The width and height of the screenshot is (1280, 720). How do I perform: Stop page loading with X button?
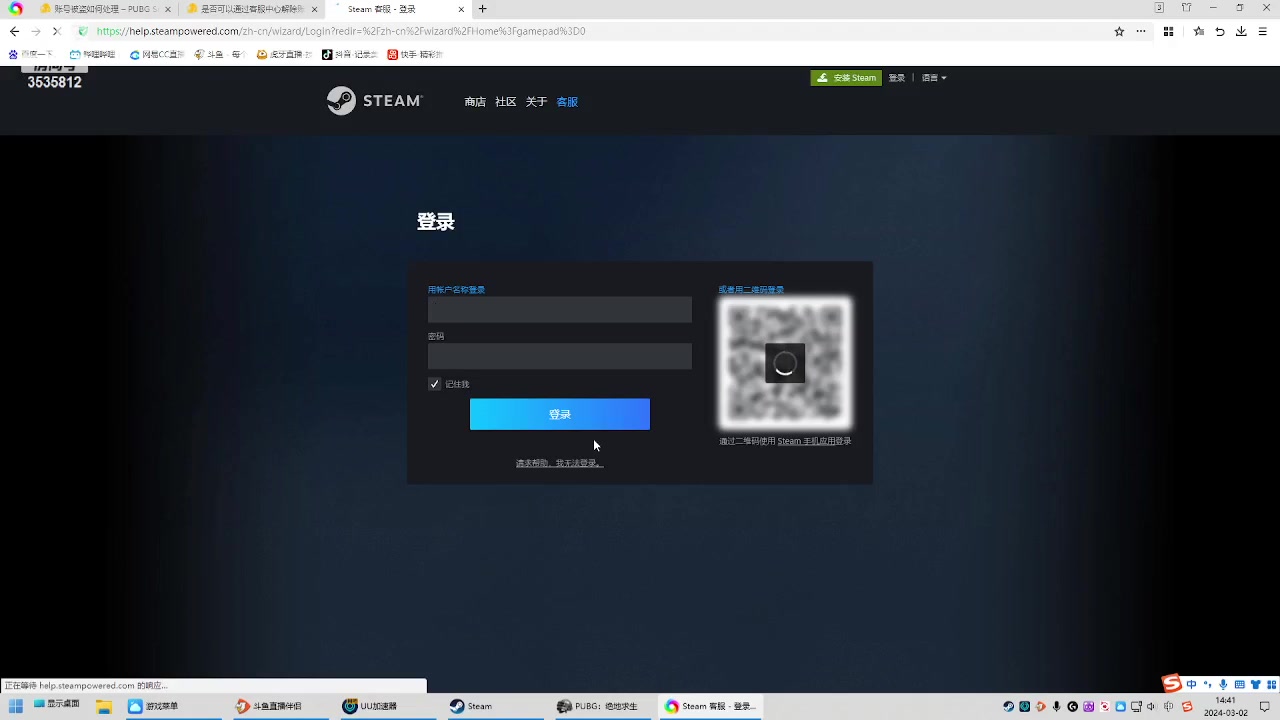(x=58, y=31)
